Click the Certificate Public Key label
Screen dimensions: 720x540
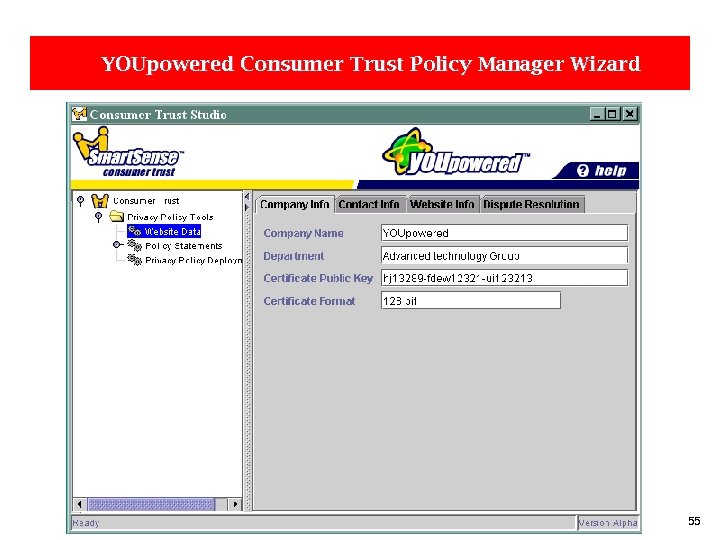[x=318, y=278]
